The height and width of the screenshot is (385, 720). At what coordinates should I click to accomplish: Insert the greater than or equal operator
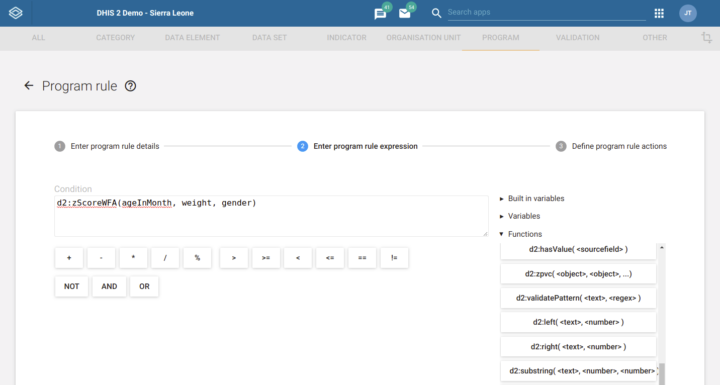pyautogui.click(x=266, y=258)
